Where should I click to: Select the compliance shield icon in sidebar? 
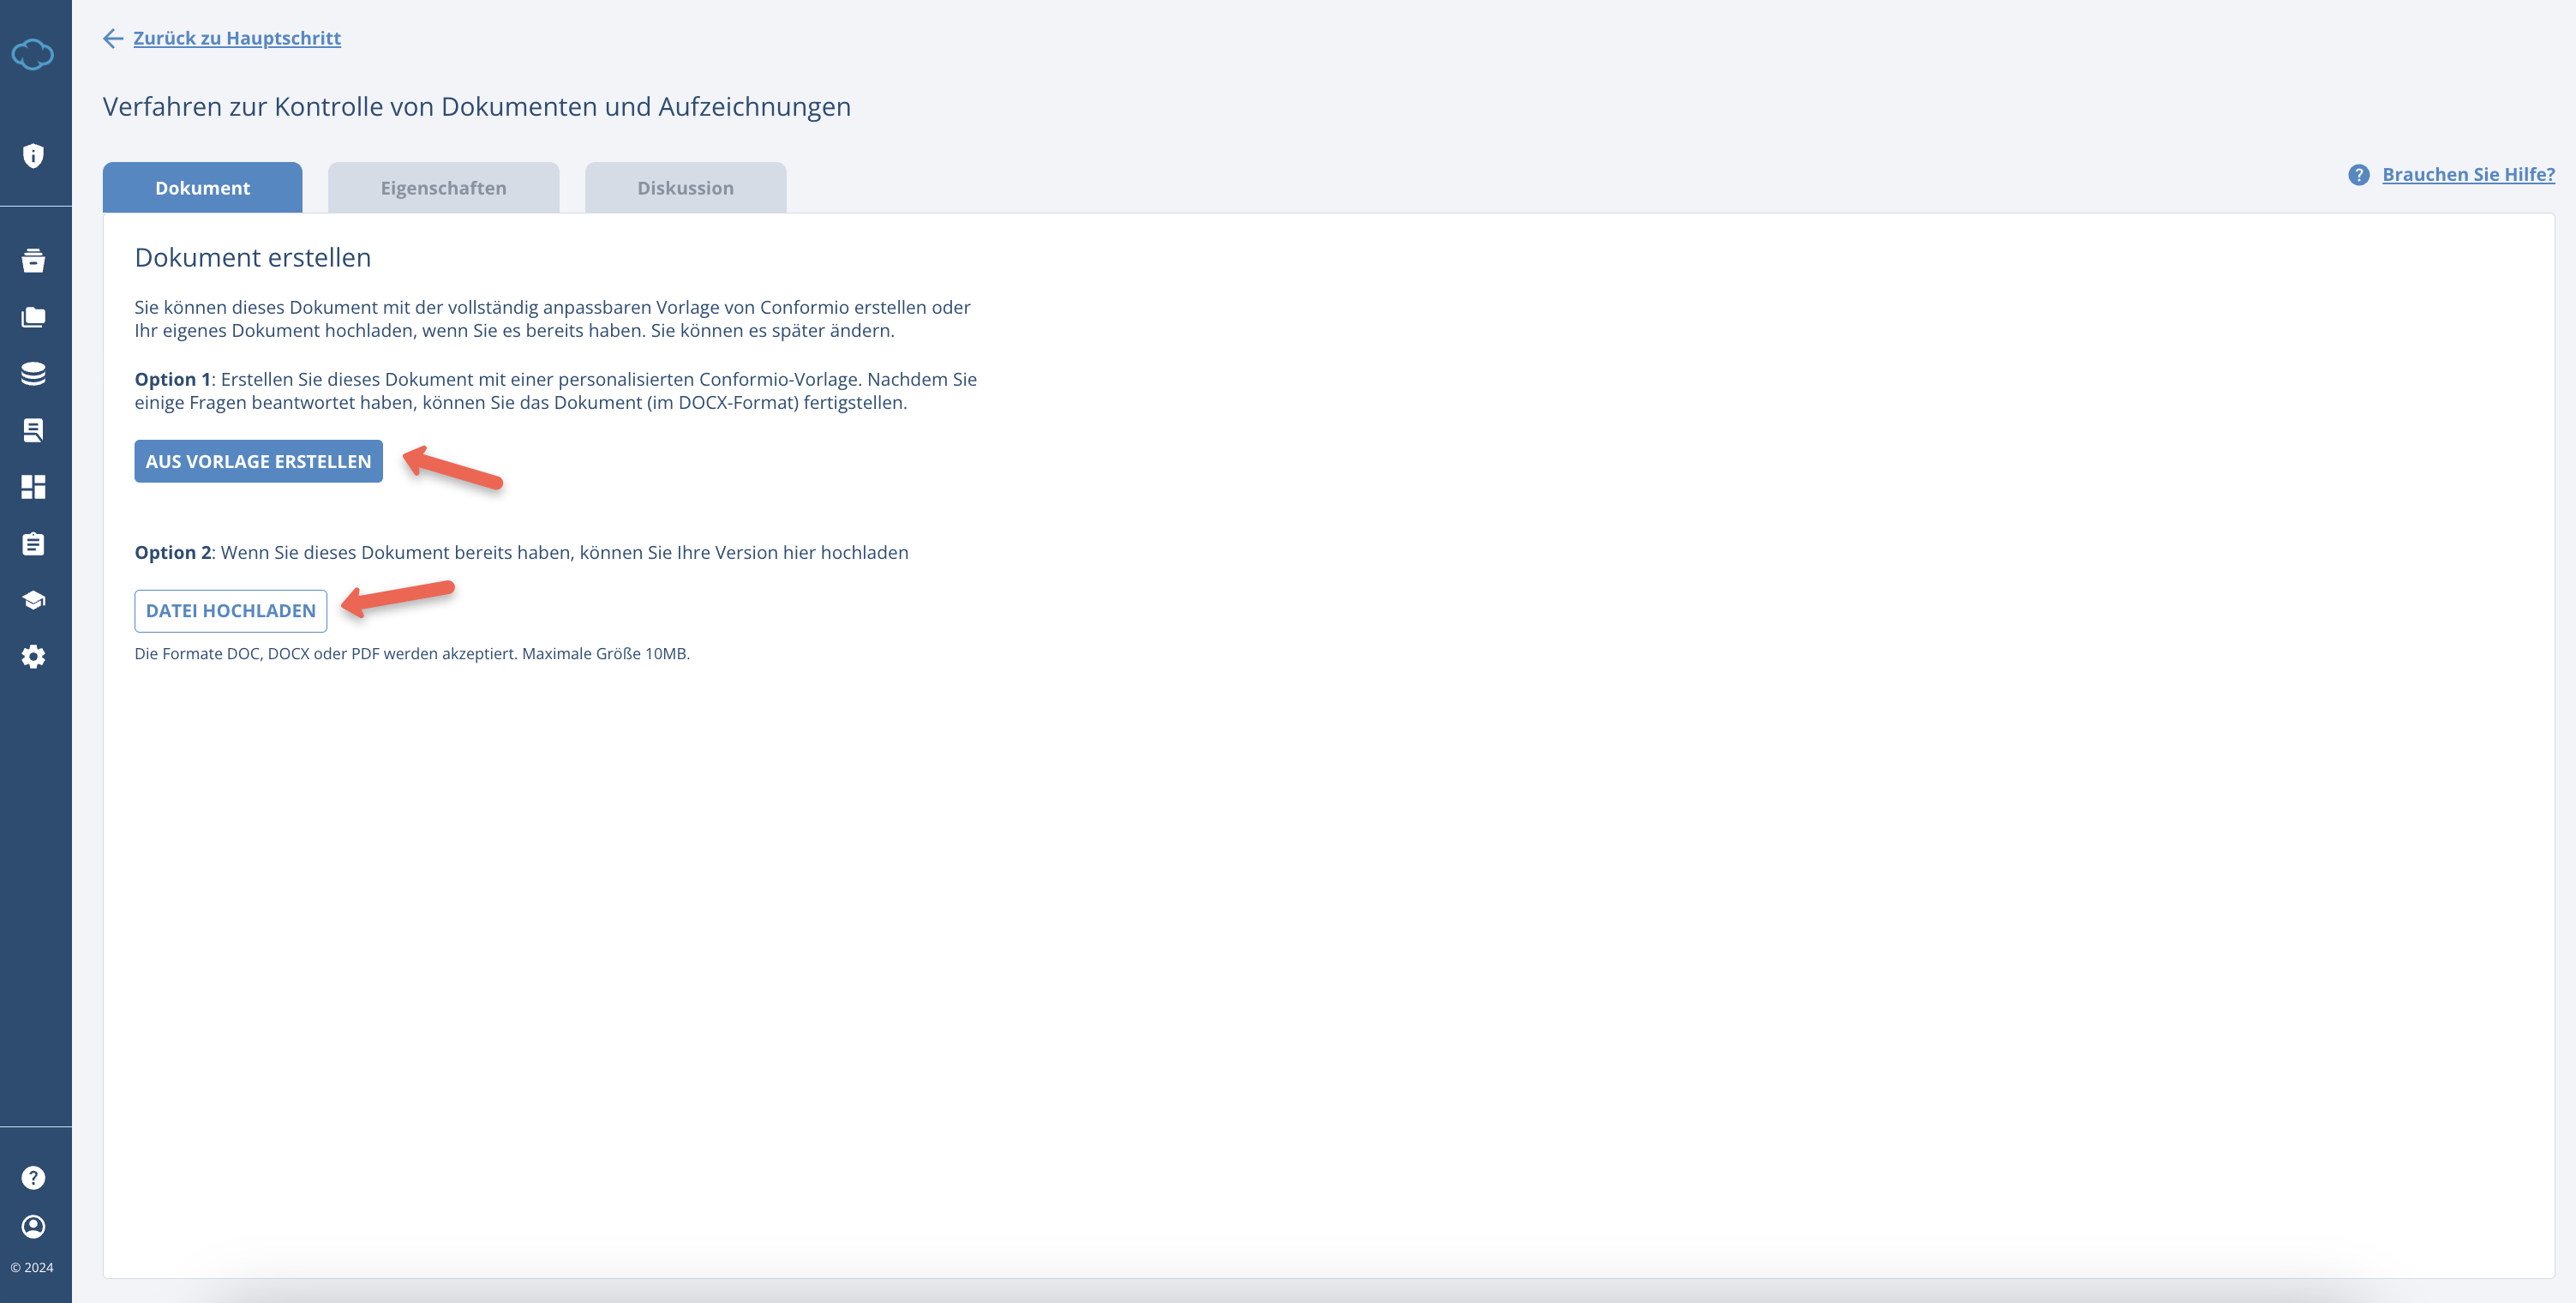pos(33,156)
